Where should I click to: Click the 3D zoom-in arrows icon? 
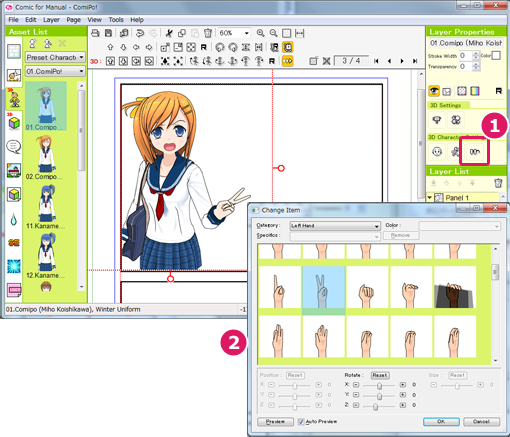point(165,61)
